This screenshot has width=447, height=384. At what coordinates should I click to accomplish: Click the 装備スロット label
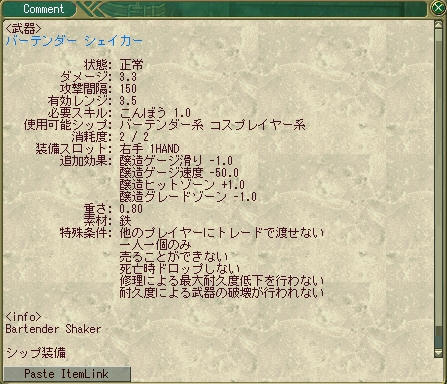(x=74, y=149)
